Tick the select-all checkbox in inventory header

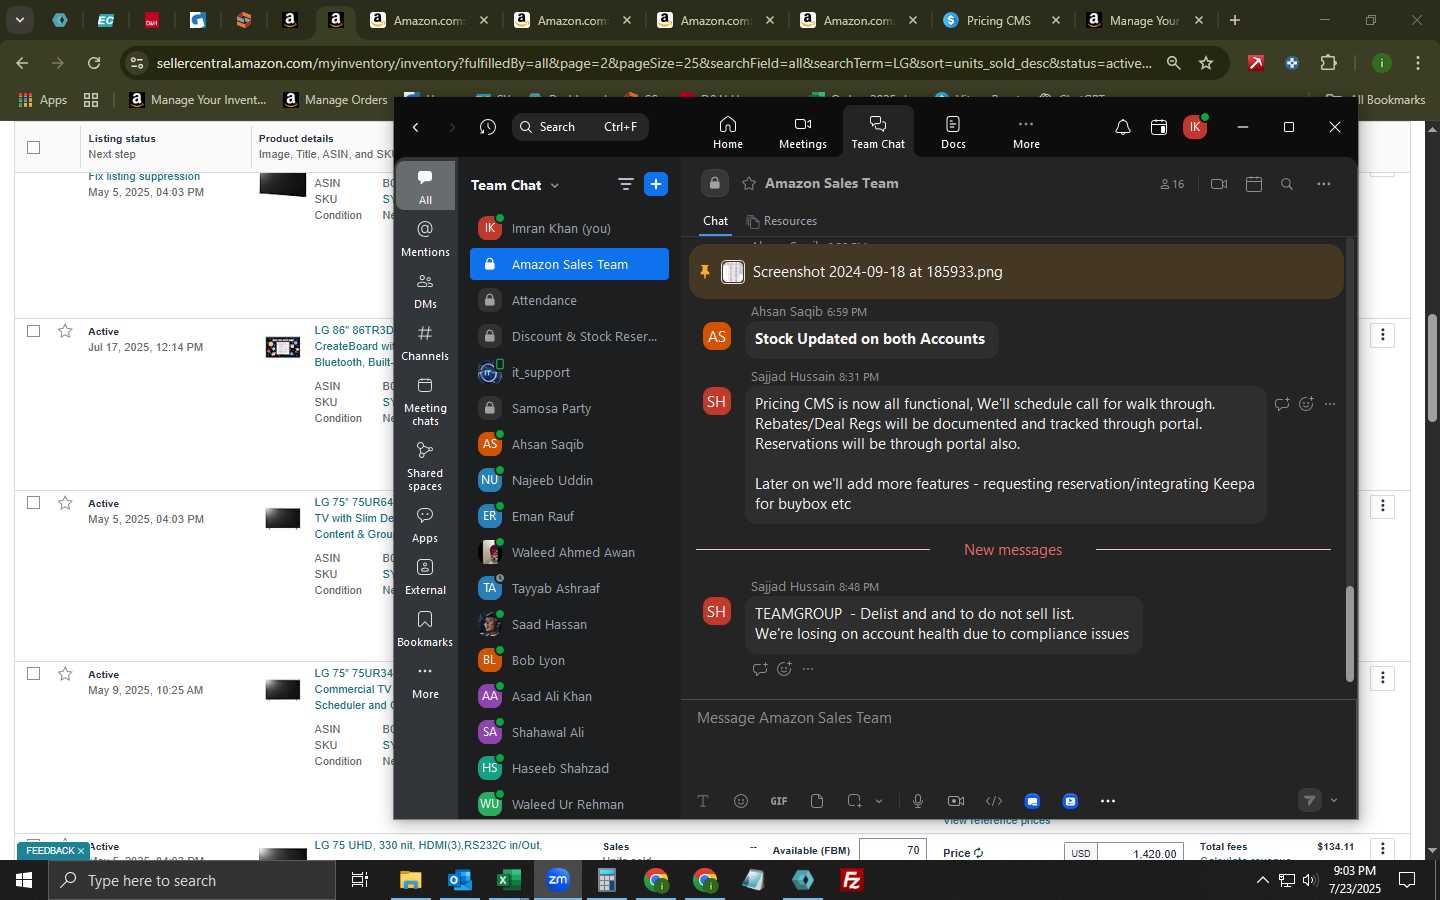(x=33, y=147)
